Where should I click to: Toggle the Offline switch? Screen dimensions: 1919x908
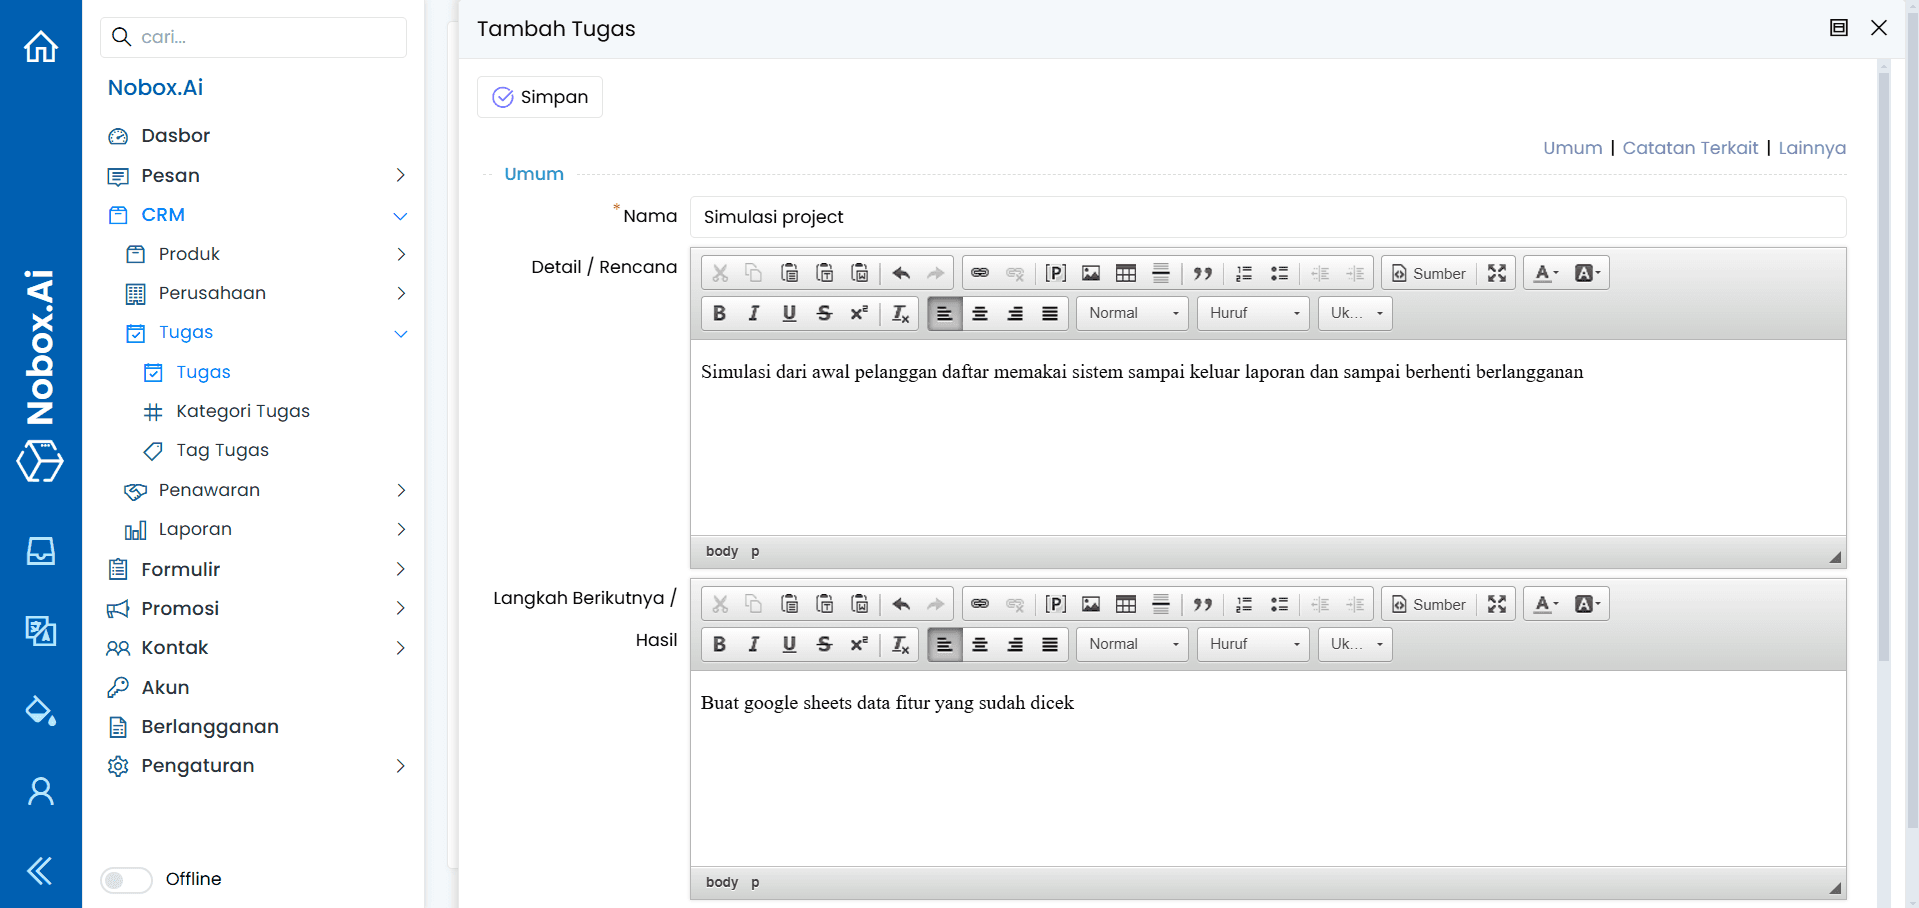click(x=126, y=880)
